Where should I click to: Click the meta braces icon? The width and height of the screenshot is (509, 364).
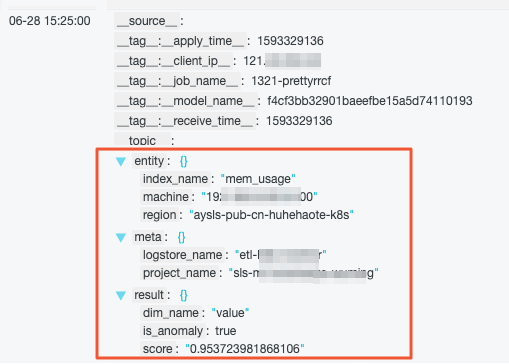[181, 237]
